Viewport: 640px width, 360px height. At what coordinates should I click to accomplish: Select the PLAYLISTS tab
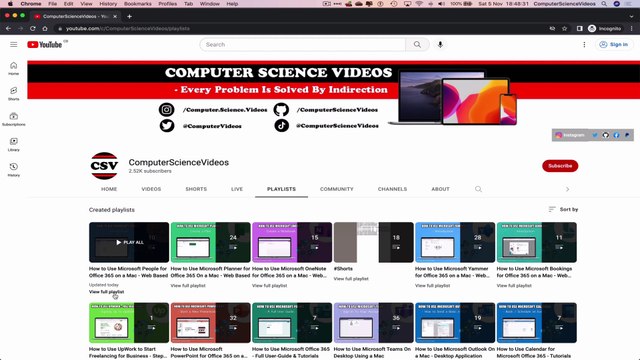coord(281,189)
